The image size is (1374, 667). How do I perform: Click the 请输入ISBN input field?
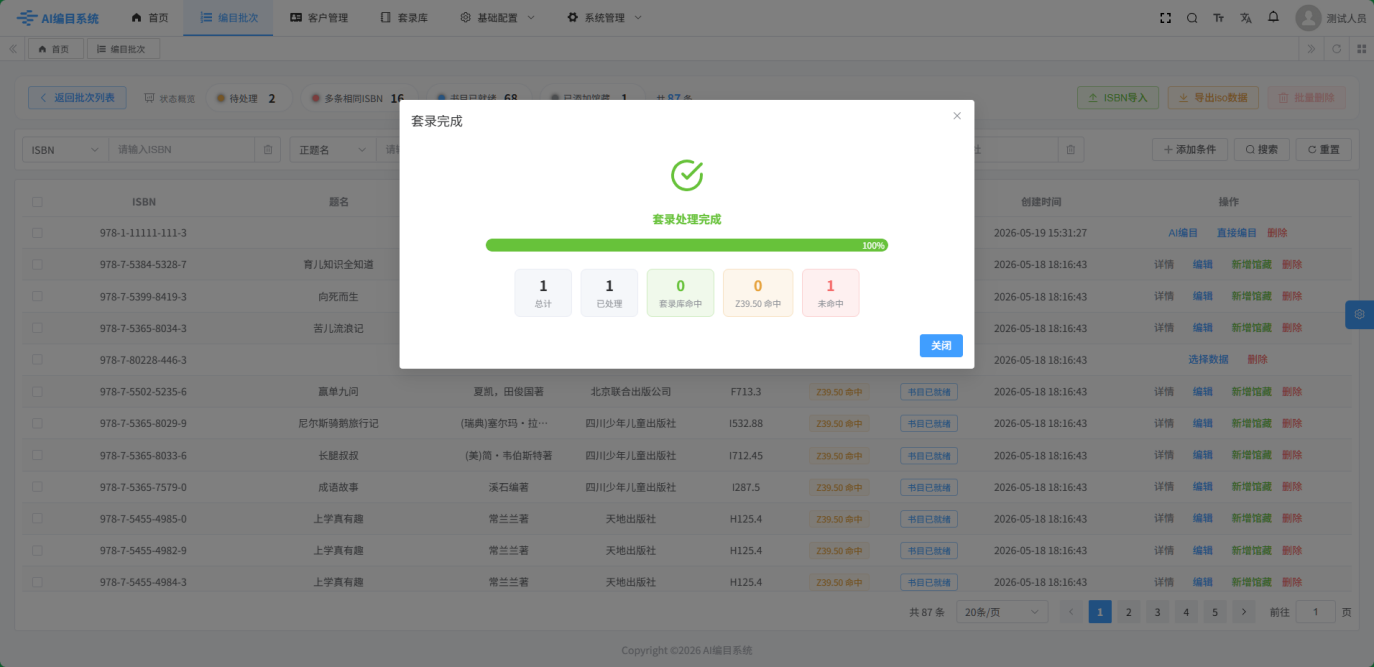(181, 150)
